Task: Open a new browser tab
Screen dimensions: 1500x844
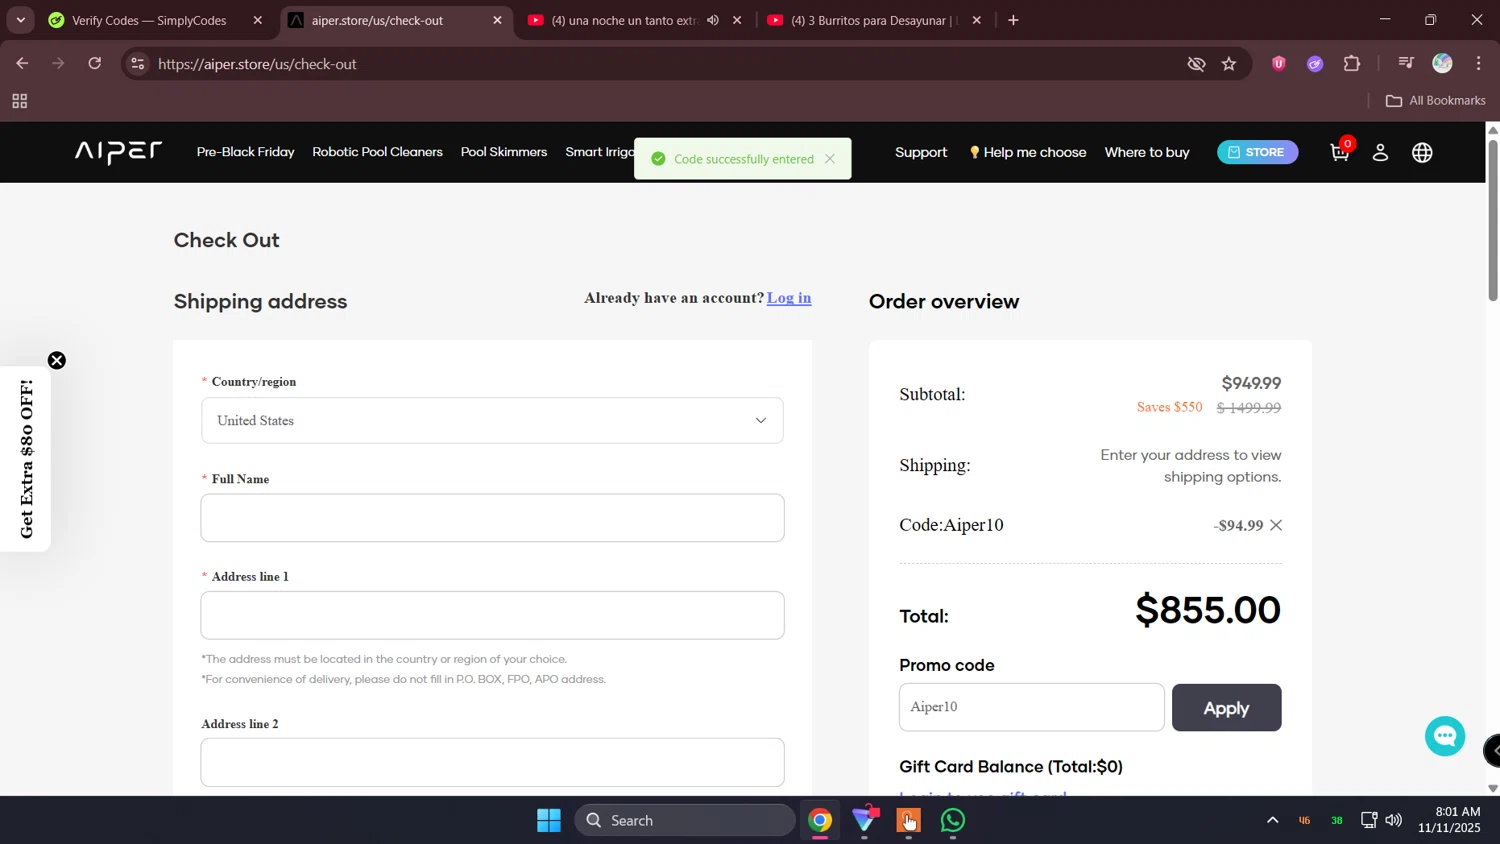Action: [1013, 20]
